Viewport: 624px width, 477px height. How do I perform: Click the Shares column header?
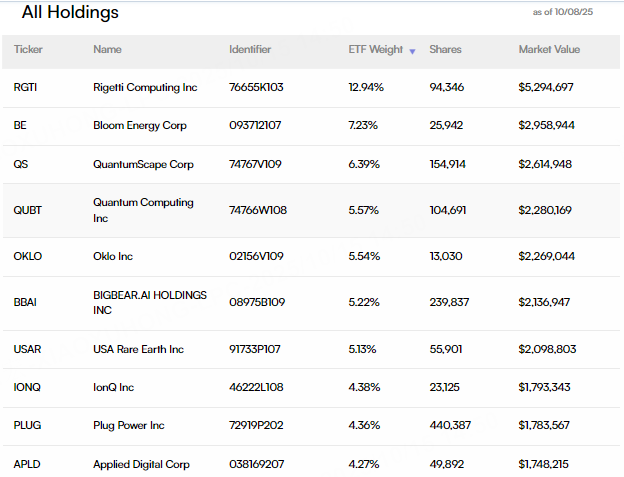point(445,49)
